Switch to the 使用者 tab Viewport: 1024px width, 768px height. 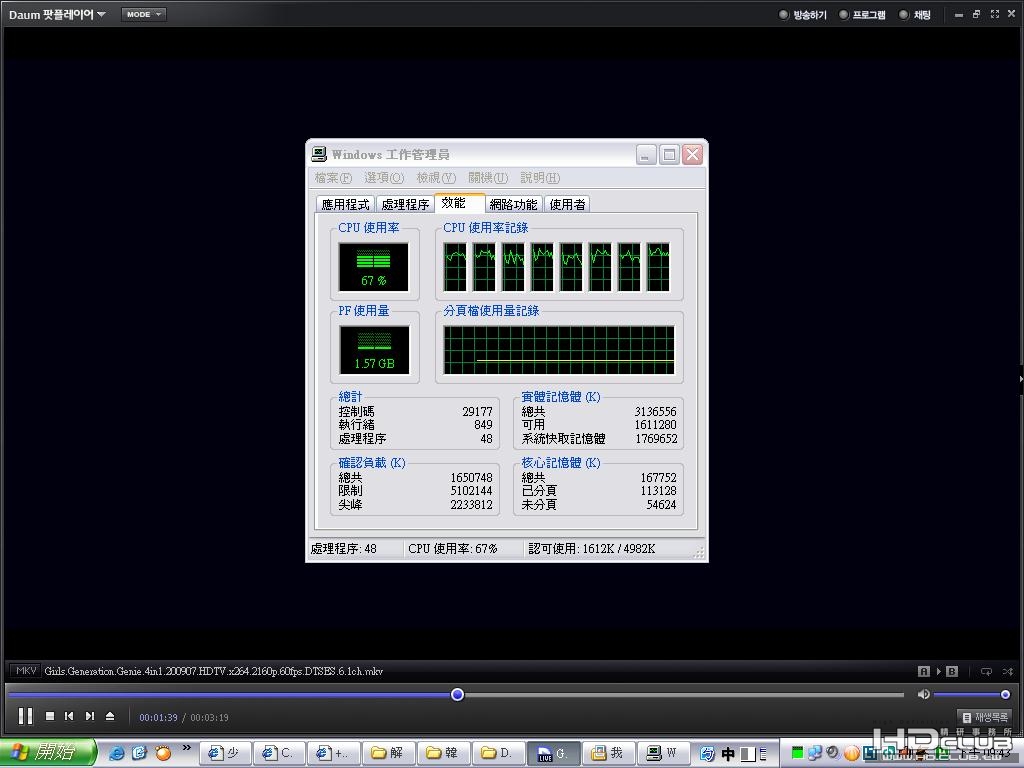click(567, 204)
